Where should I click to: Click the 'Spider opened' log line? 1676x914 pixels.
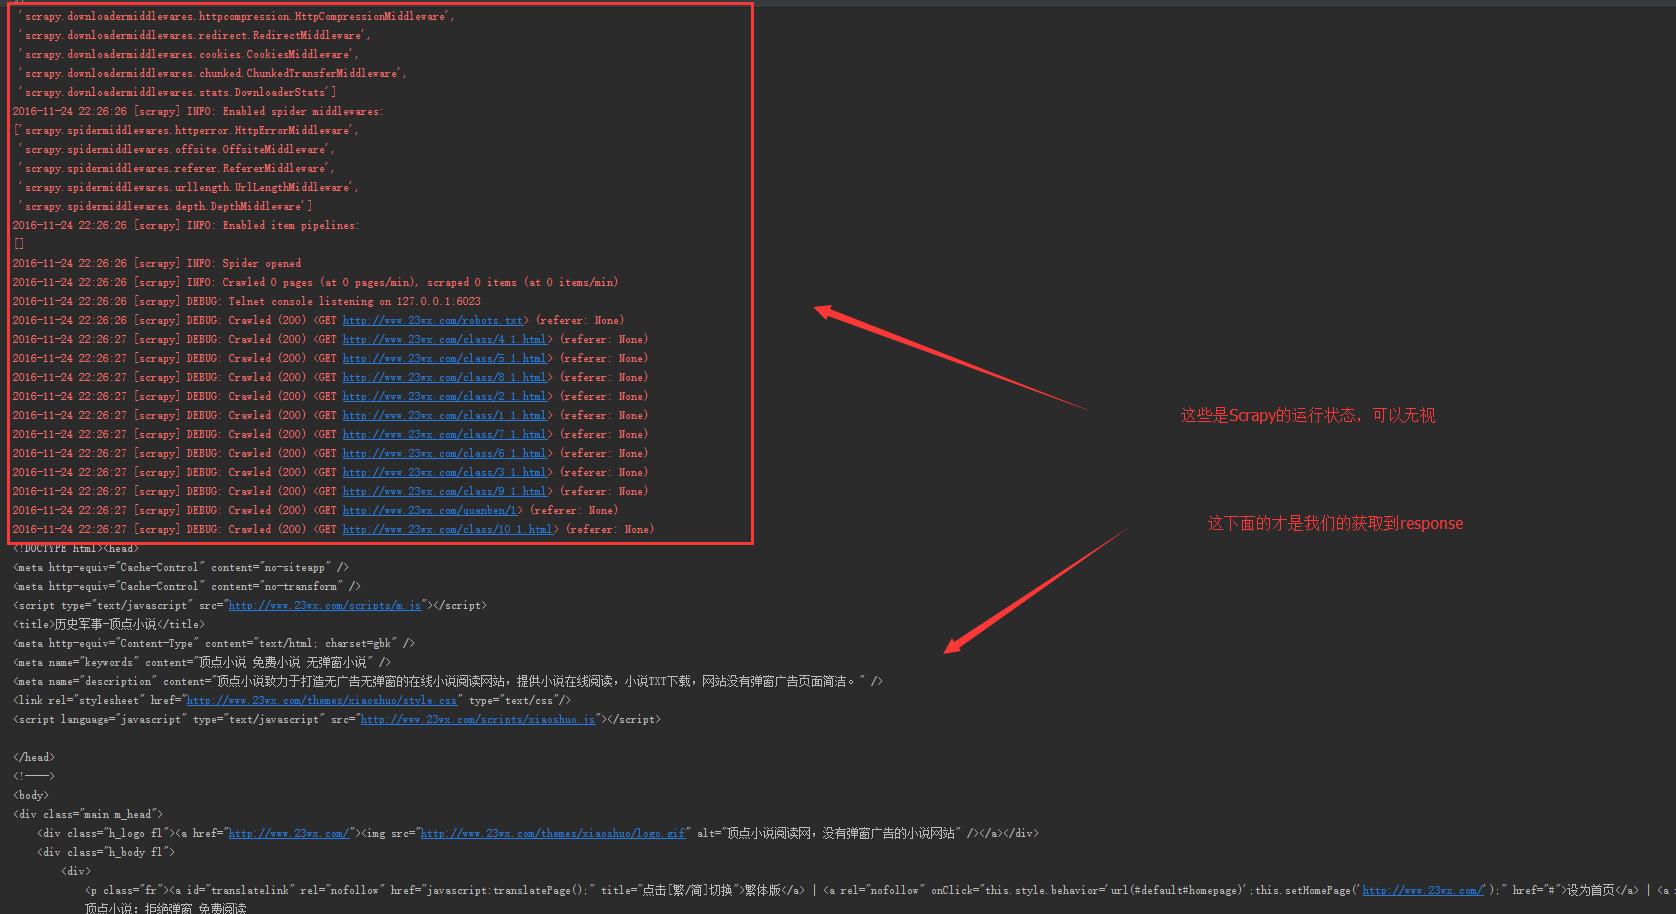pyautogui.click(x=157, y=263)
